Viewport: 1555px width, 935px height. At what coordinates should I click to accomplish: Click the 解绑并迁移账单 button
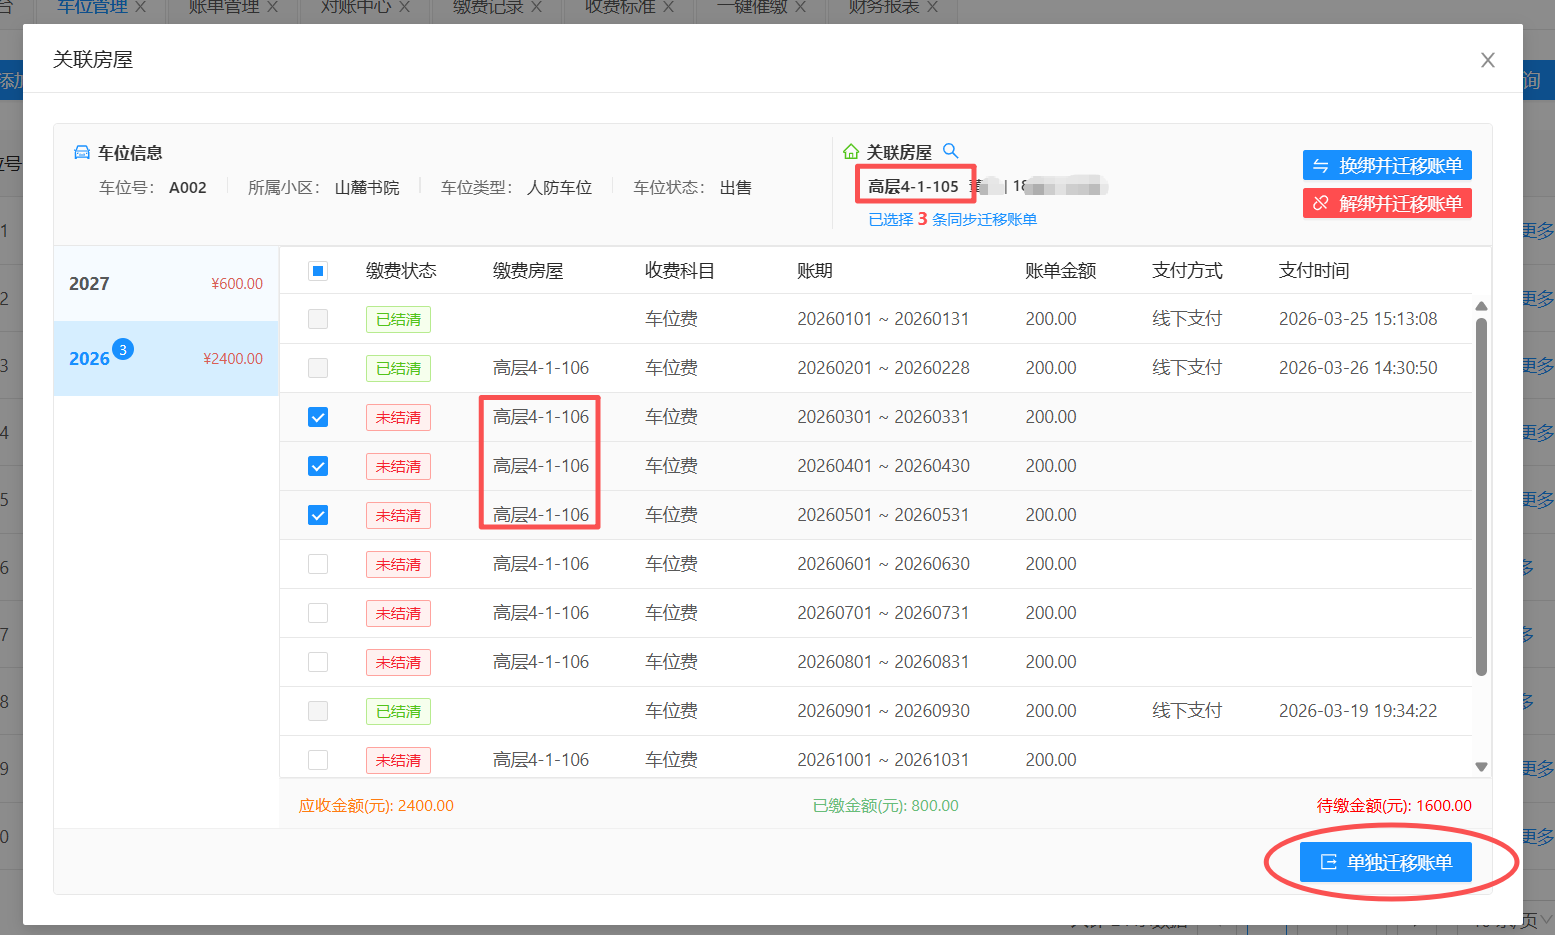(x=1386, y=203)
